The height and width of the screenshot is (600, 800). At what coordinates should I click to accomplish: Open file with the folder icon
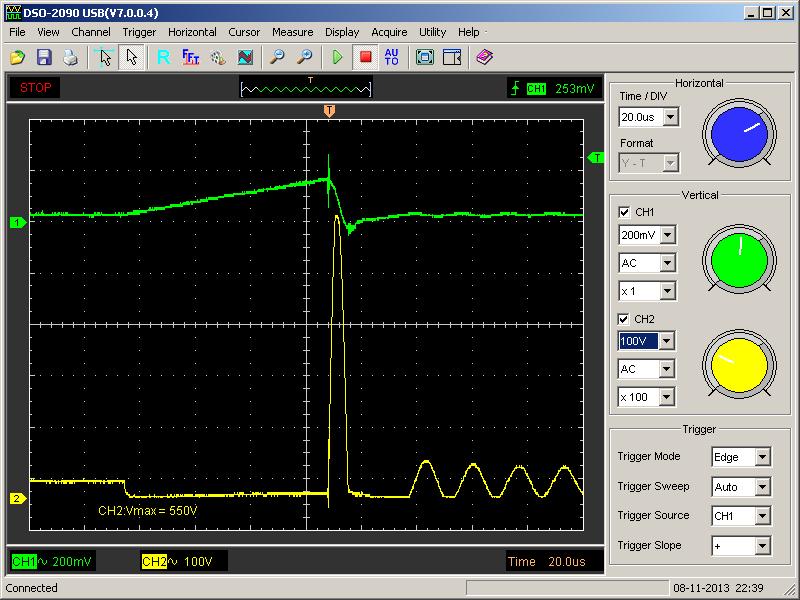pyautogui.click(x=18, y=57)
